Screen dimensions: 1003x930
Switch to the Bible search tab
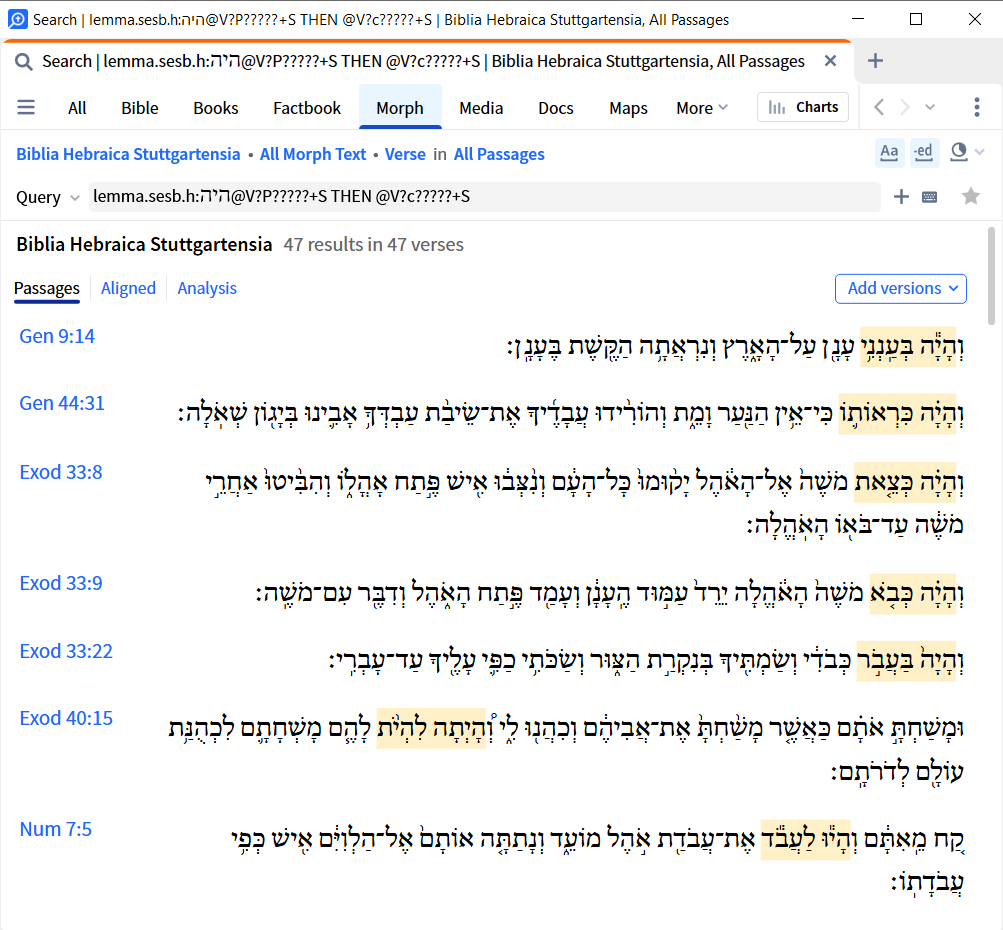pyautogui.click(x=139, y=108)
